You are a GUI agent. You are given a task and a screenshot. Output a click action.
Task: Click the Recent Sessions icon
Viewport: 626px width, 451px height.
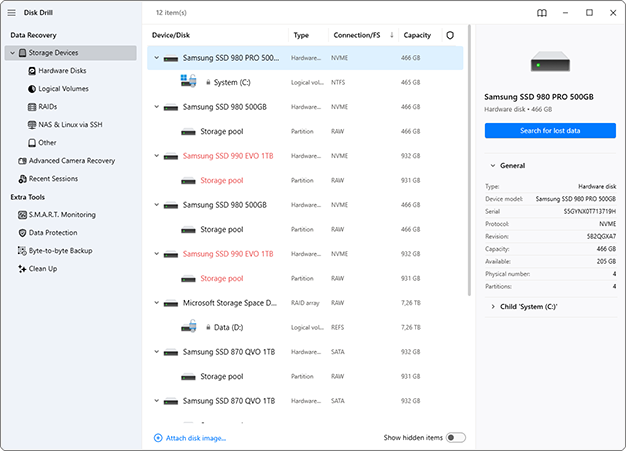tap(22, 179)
